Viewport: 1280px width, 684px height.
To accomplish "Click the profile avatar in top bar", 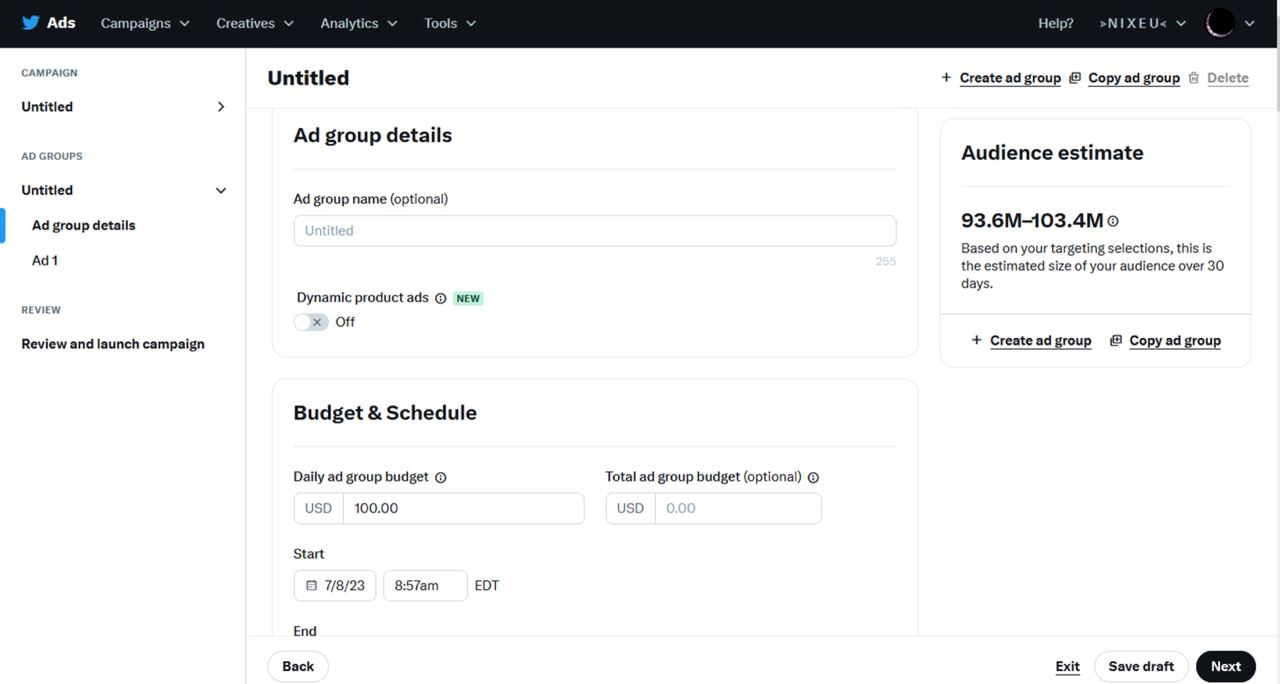I will click(1220, 23).
